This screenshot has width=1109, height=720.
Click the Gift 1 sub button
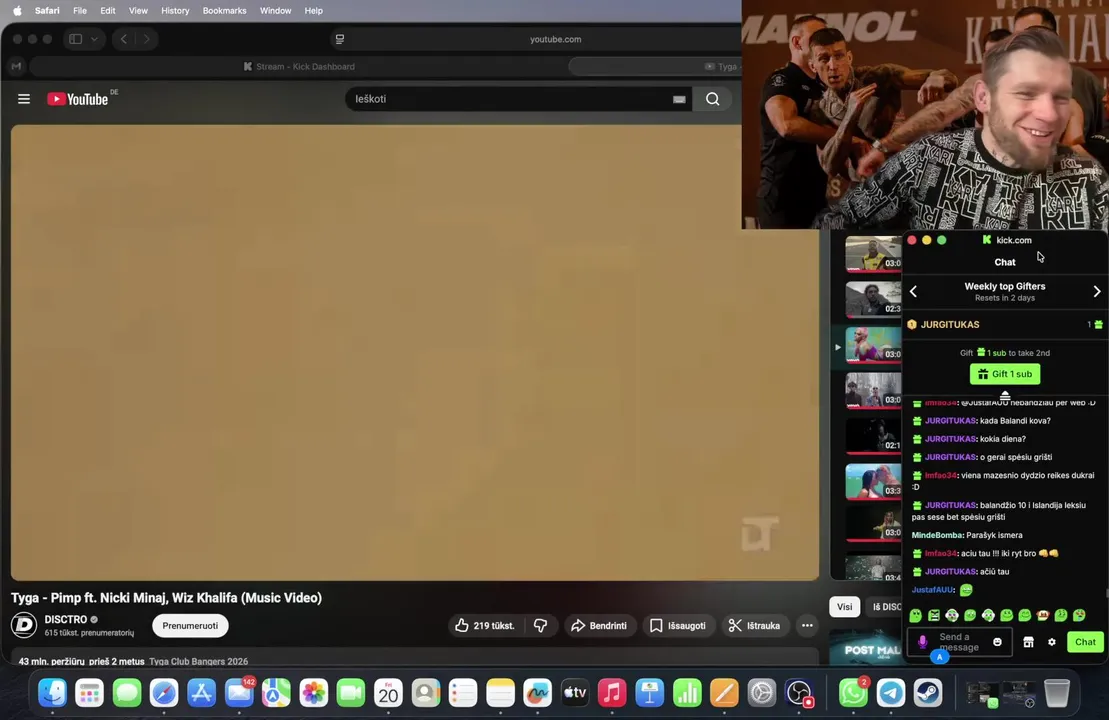point(1005,374)
